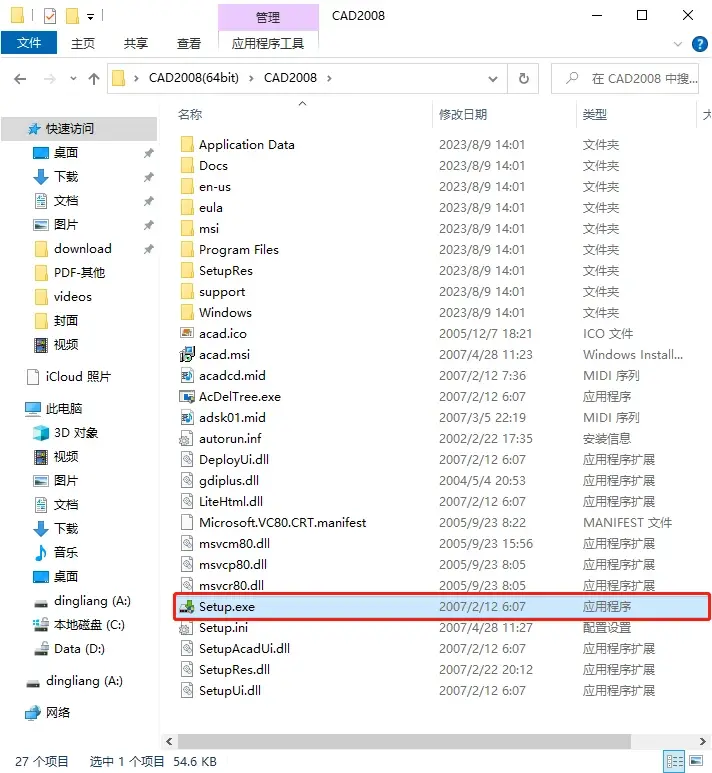
Task: Switch to the 主页 ribbon tab
Action: (83, 43)
